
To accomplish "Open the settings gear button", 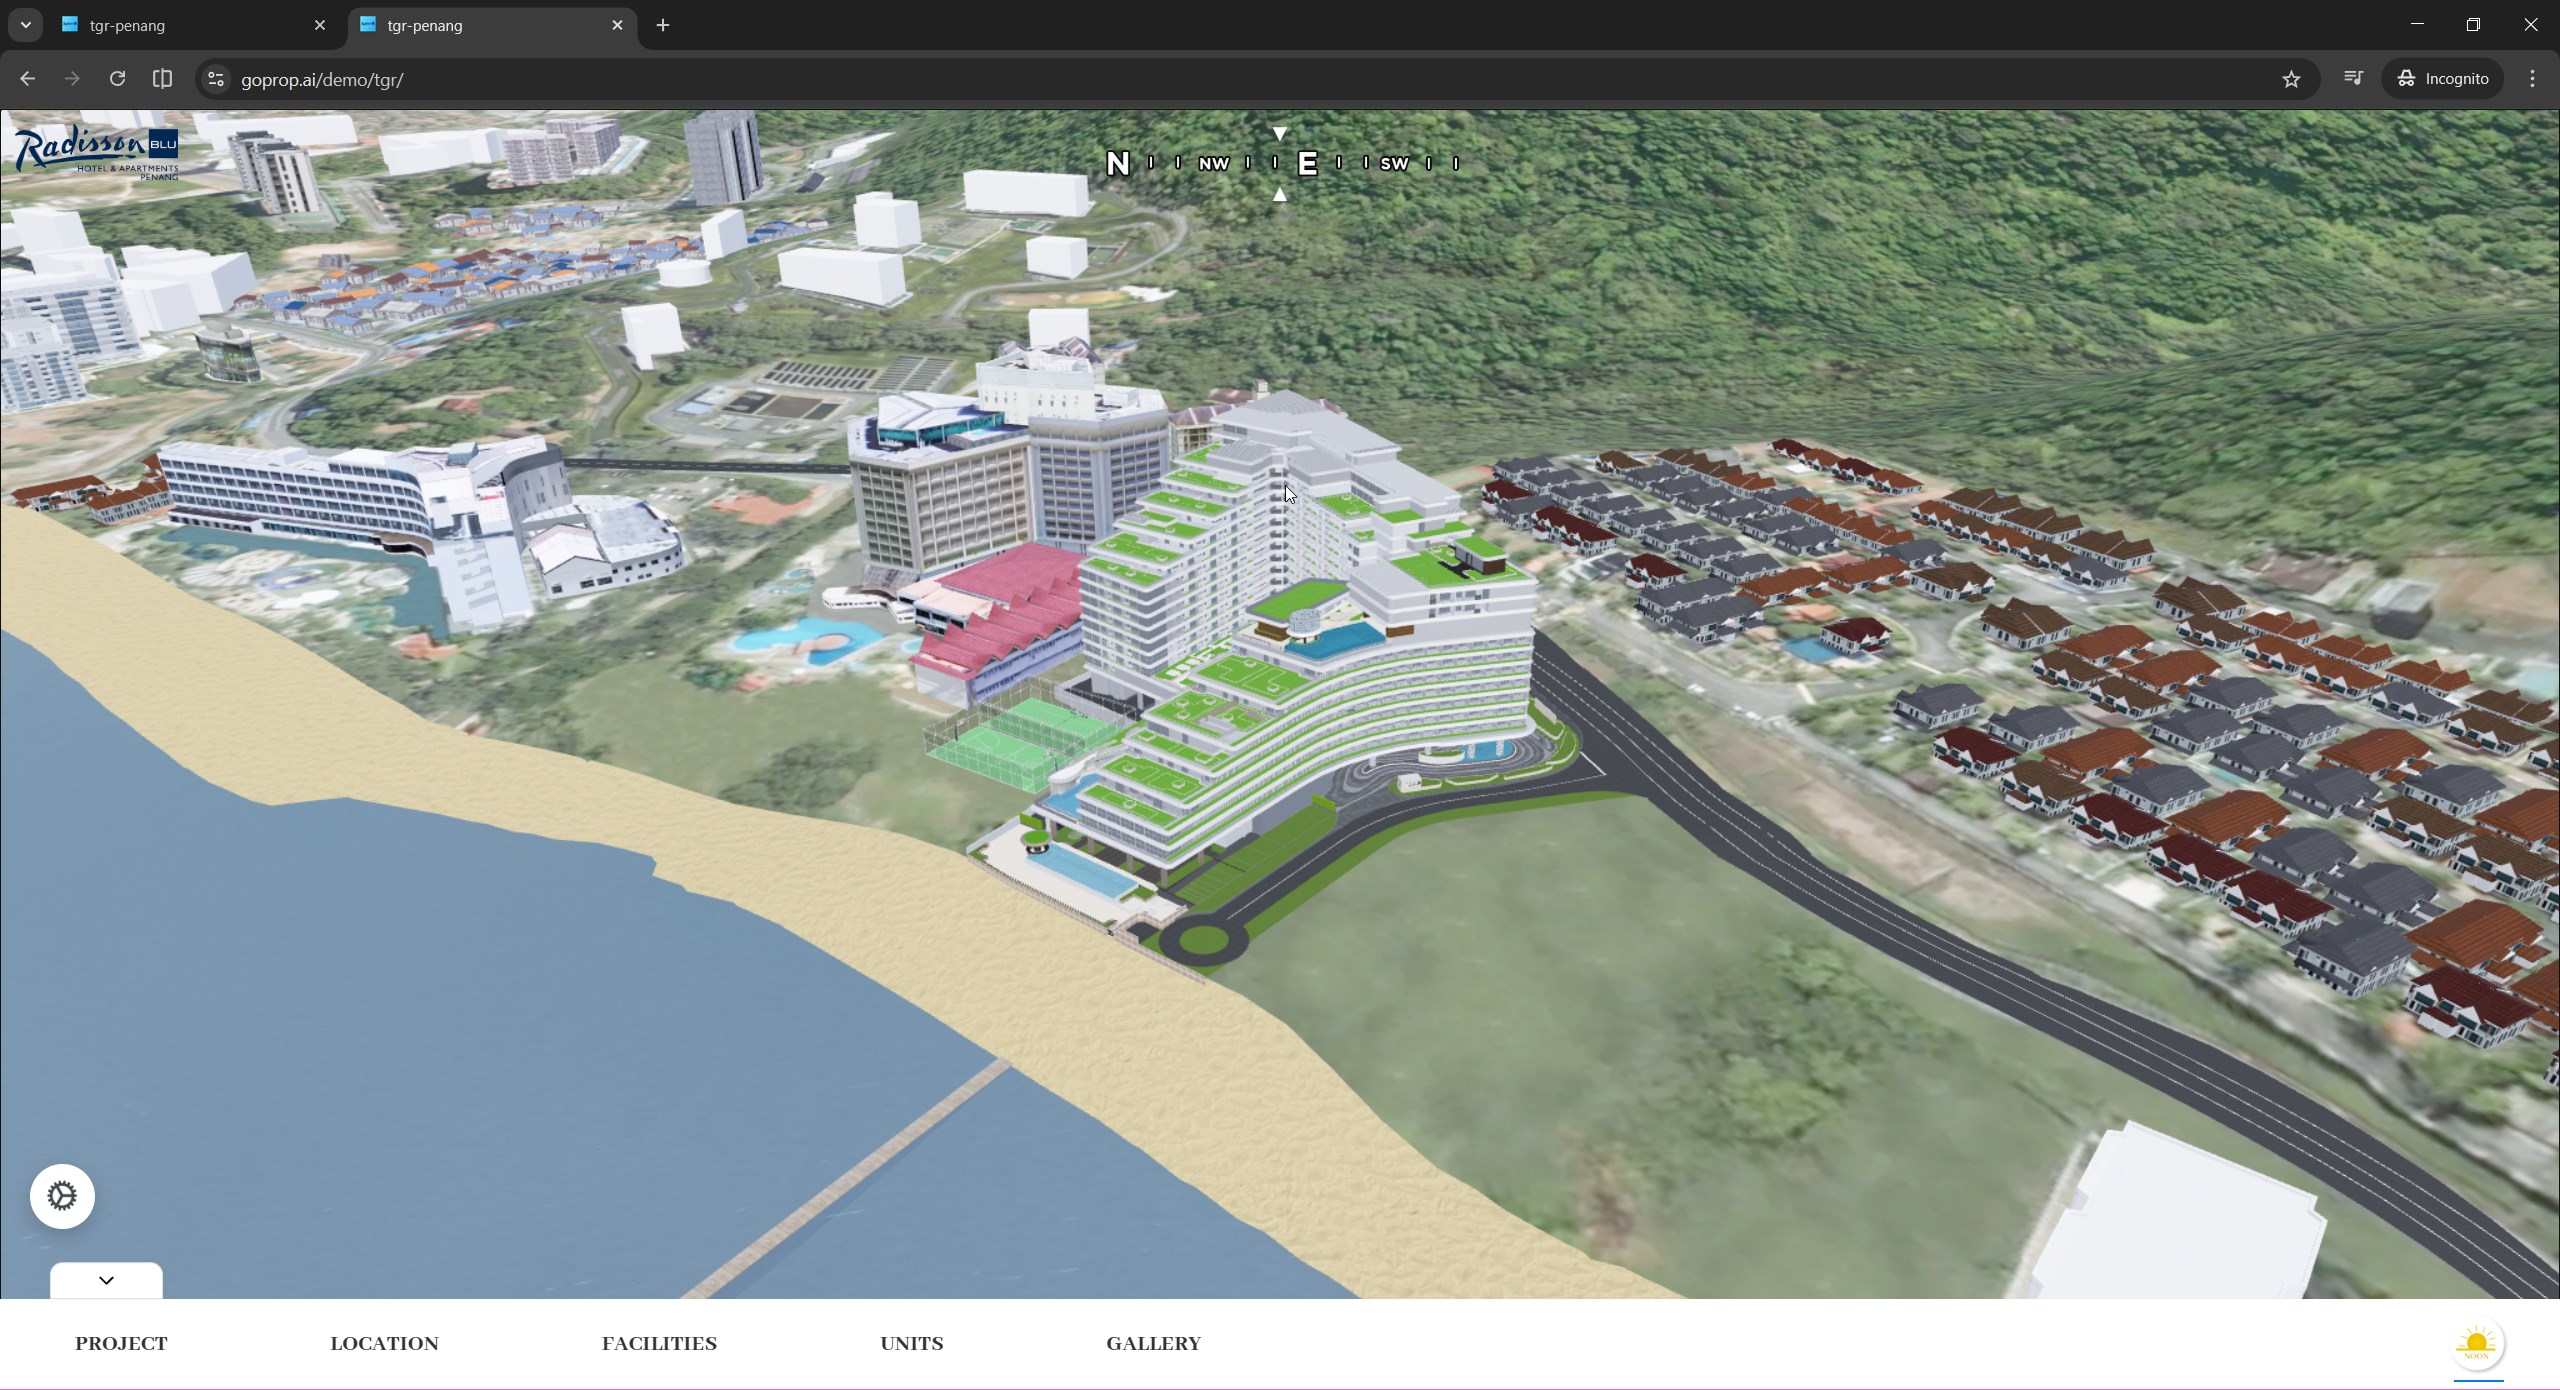I will (62, 1196).
